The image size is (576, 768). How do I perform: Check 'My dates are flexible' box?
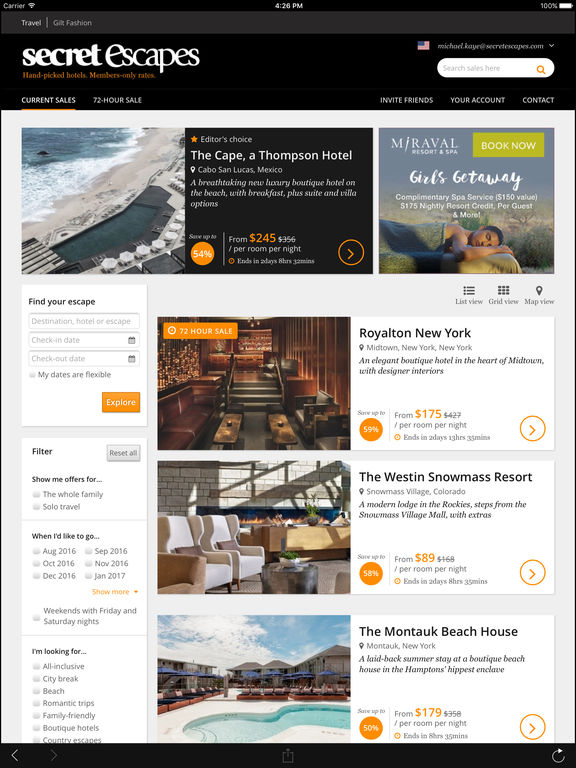pyautogui.click(x=32, y=375)
